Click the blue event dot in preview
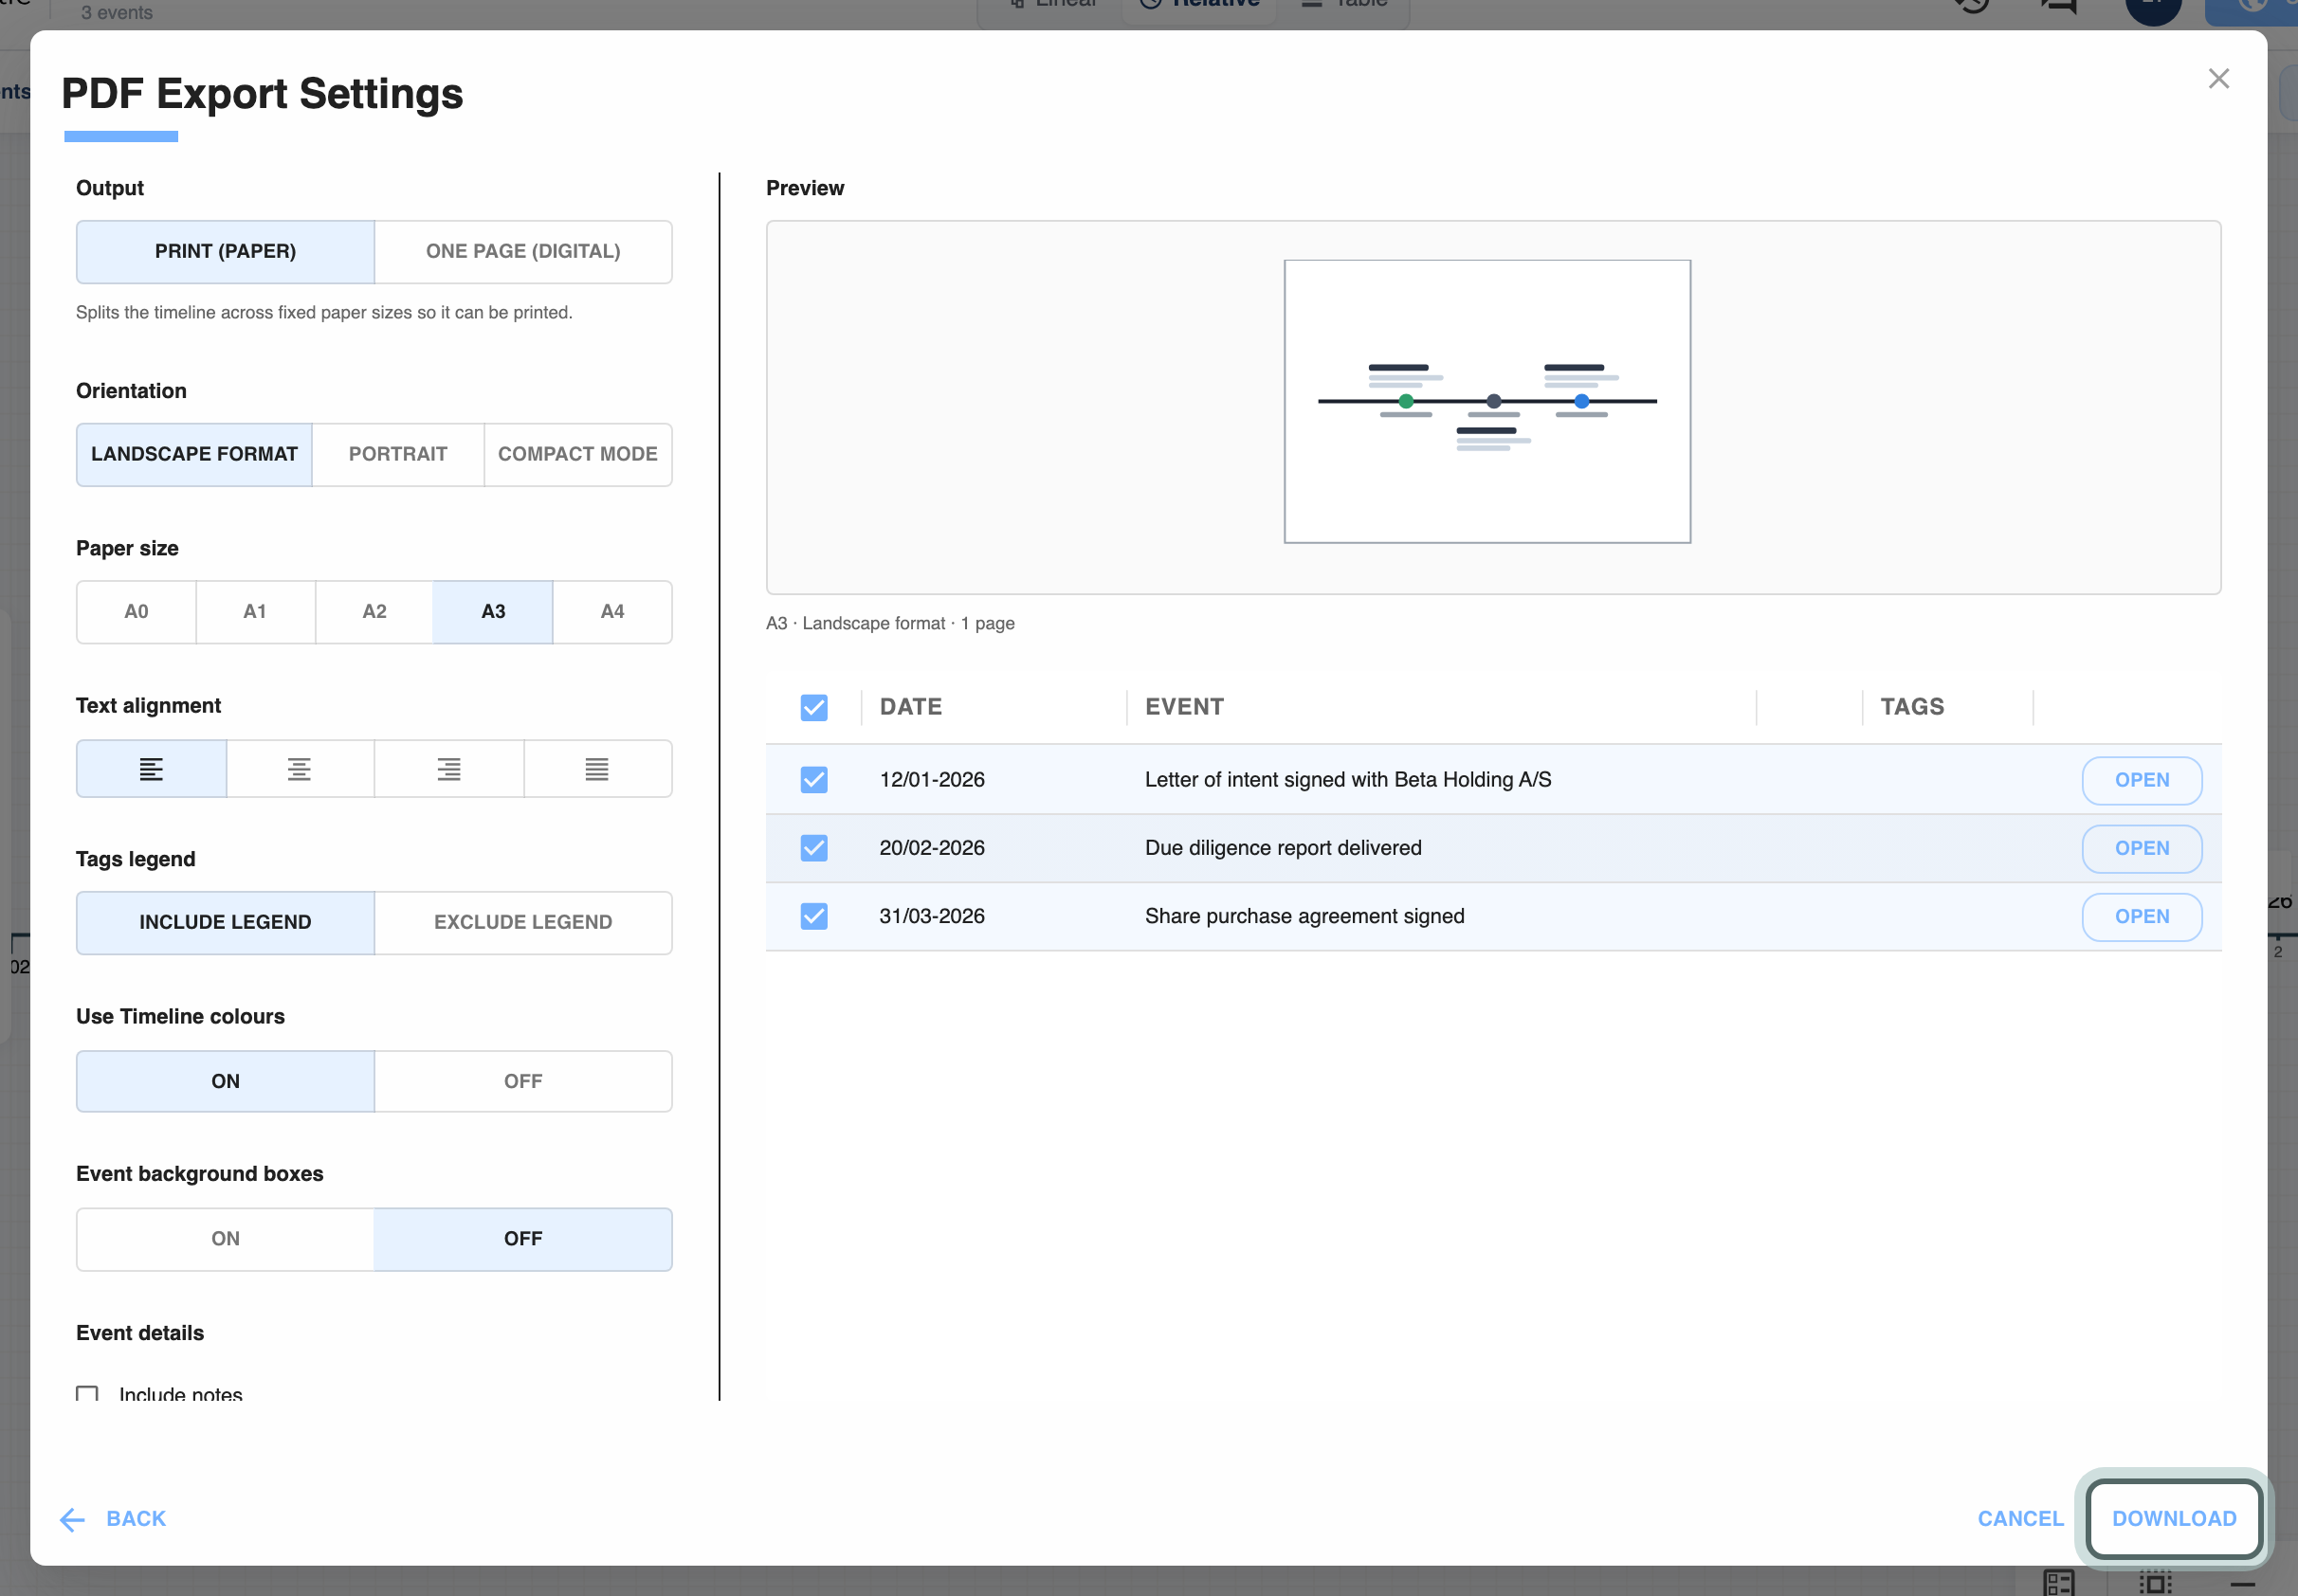 coord(1582,401)
